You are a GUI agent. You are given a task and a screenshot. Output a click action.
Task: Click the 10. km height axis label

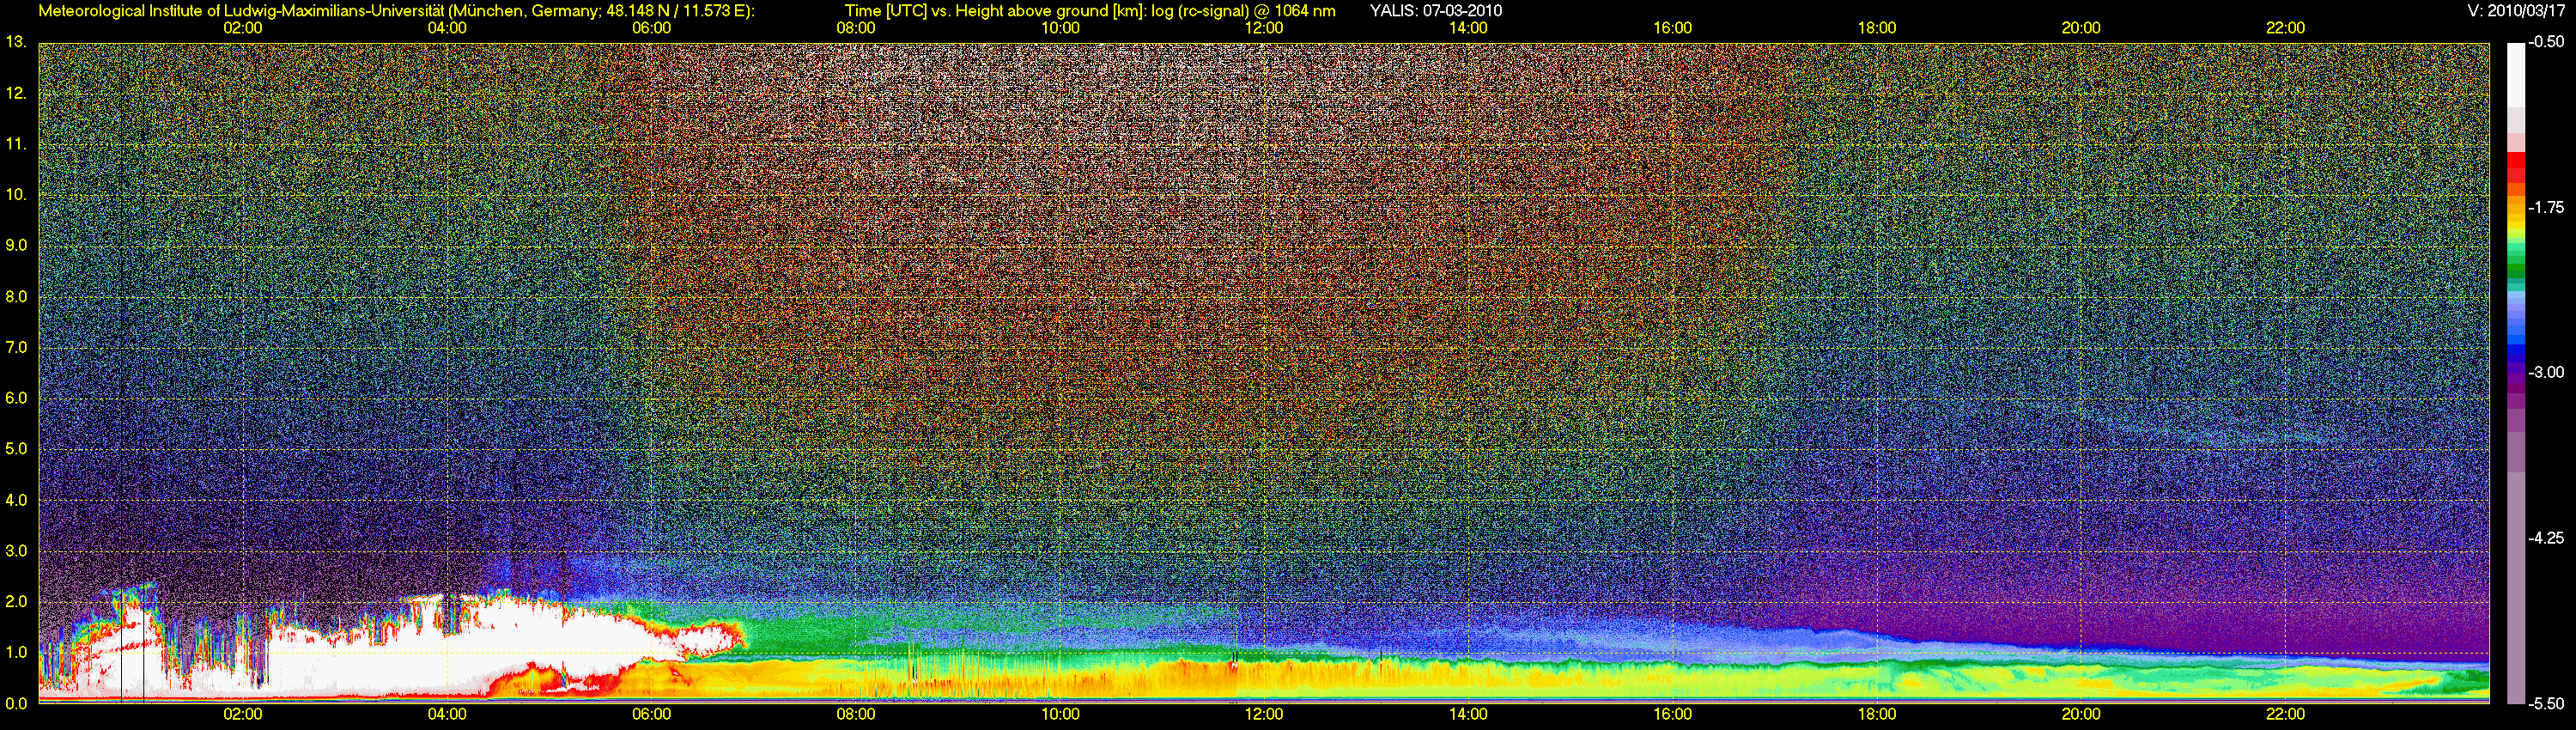tap(15, 195)
